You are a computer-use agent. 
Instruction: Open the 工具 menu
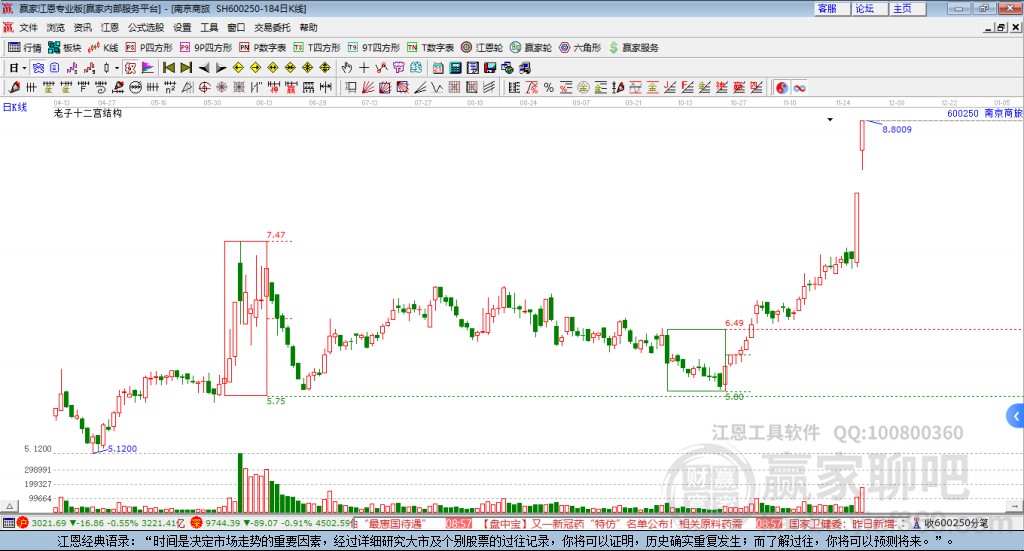[209, 27]
